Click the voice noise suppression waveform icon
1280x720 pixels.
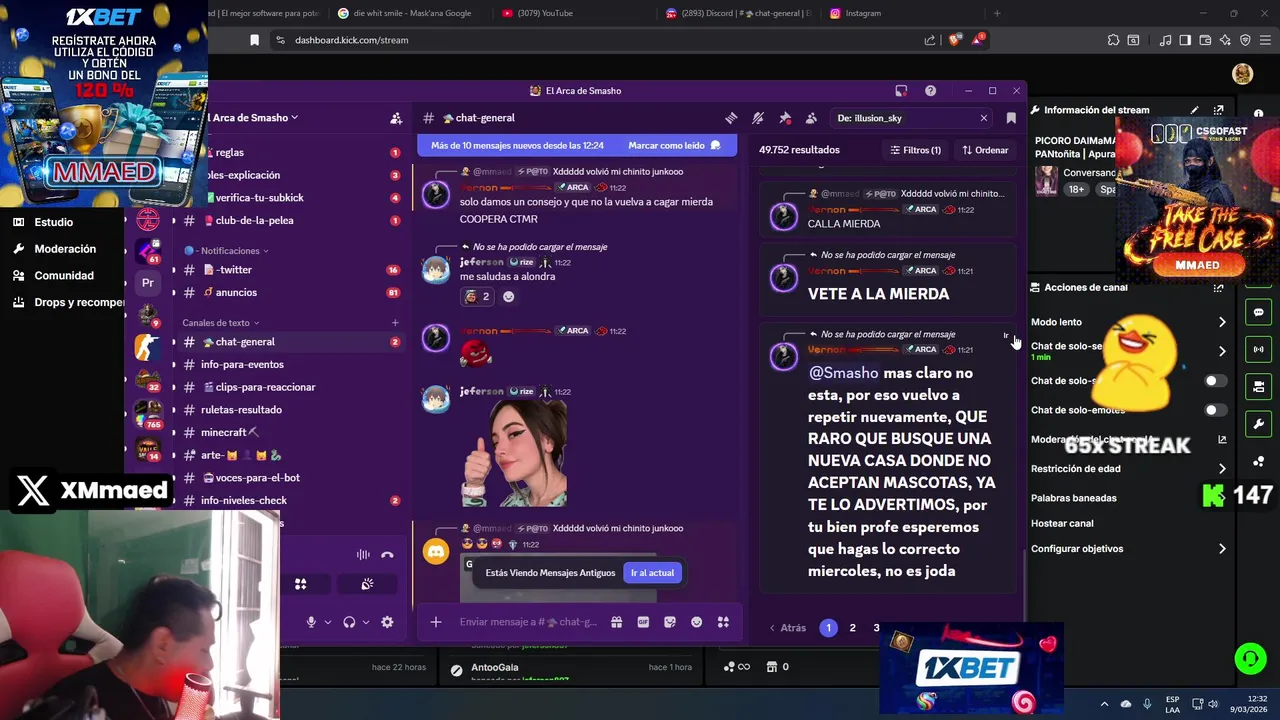point(363,555)
